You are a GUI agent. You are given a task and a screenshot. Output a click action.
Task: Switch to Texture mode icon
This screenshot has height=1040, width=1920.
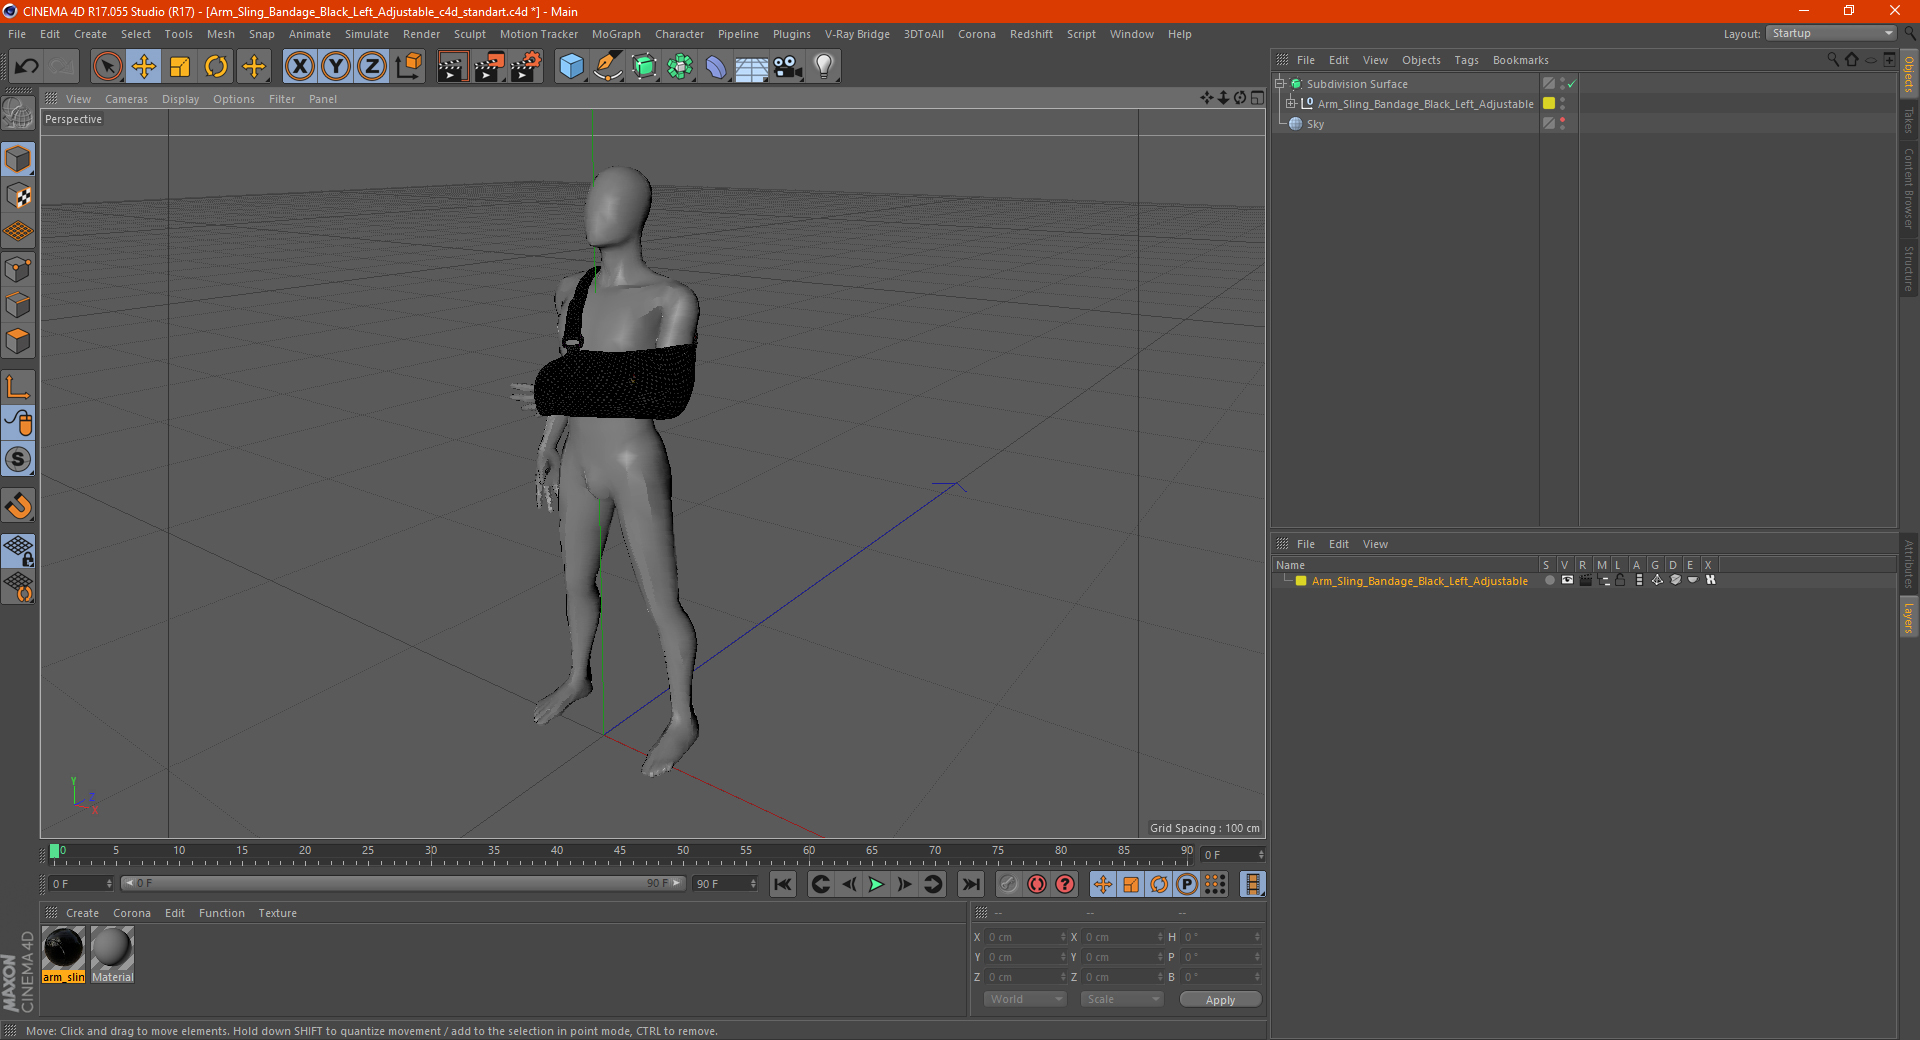coord(18,196)
